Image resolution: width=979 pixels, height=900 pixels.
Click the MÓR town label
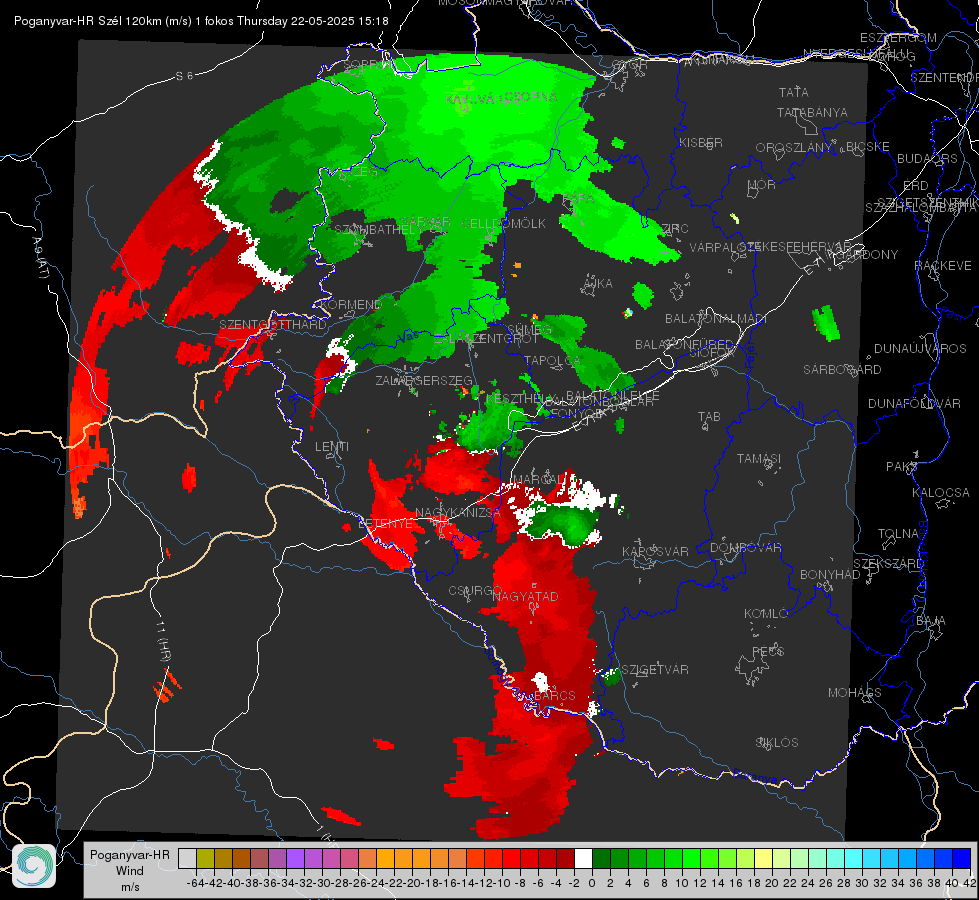[762, 184]
